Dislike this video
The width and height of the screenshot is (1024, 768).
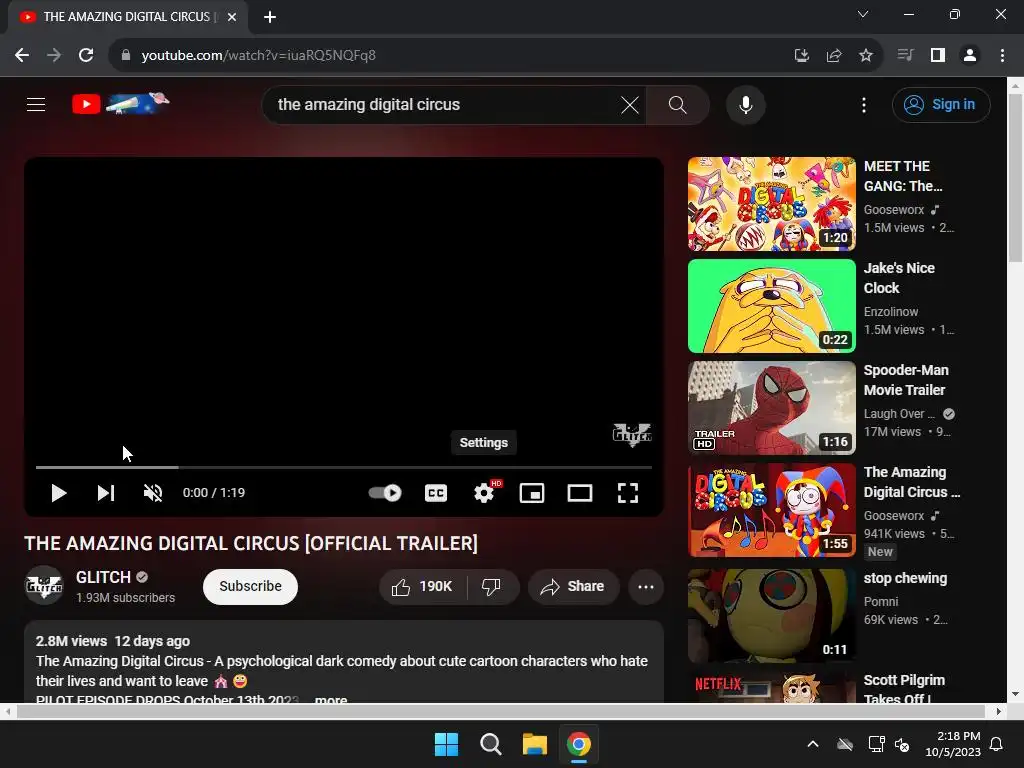492,586
